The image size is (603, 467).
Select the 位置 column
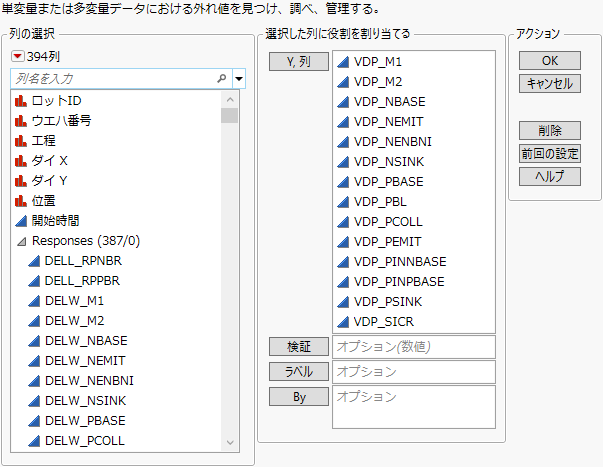coord(43,201)
